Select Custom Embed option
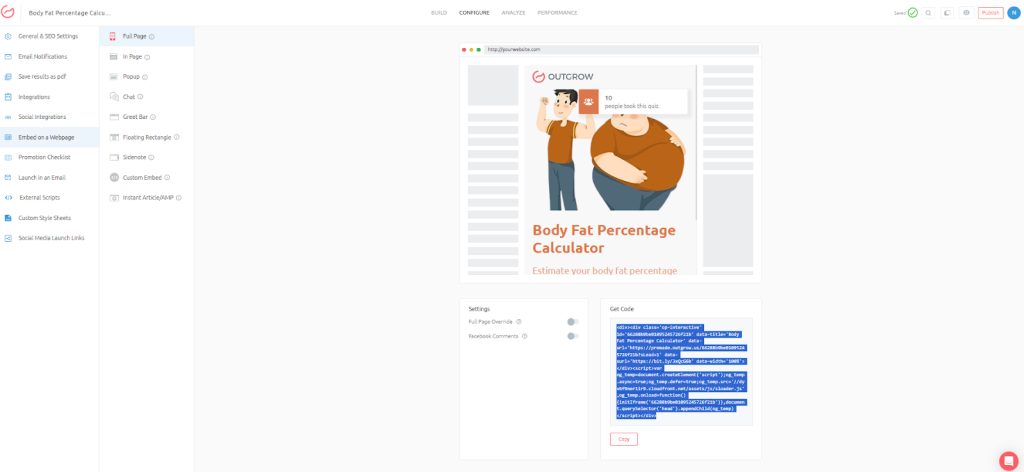 (x=140, y=178)
